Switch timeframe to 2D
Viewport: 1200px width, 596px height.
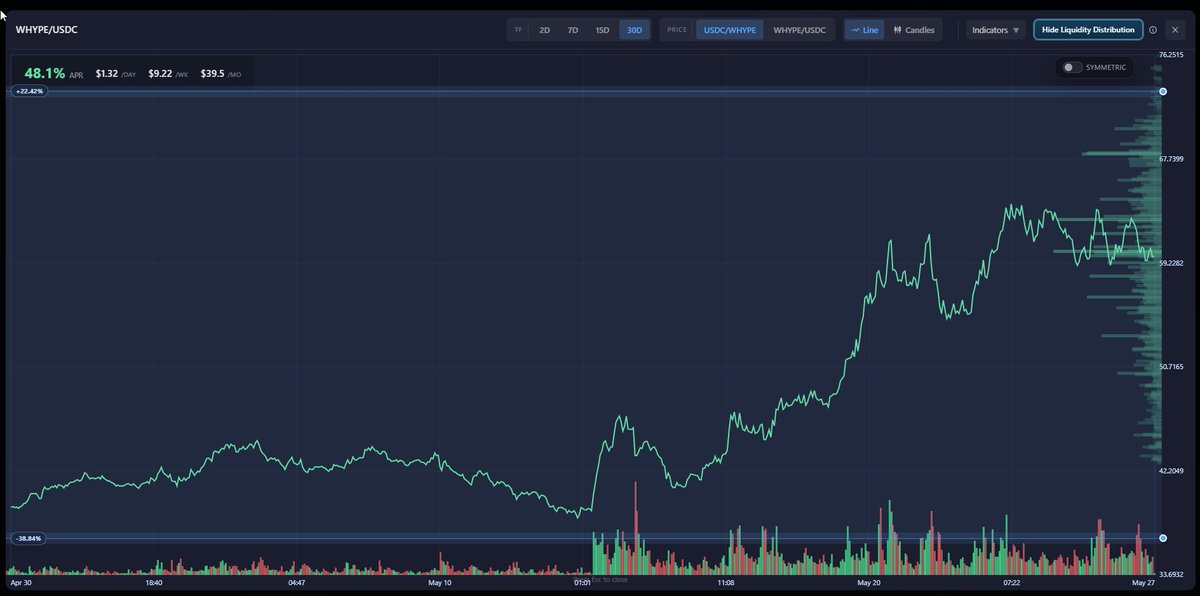(x=545, y=30)
